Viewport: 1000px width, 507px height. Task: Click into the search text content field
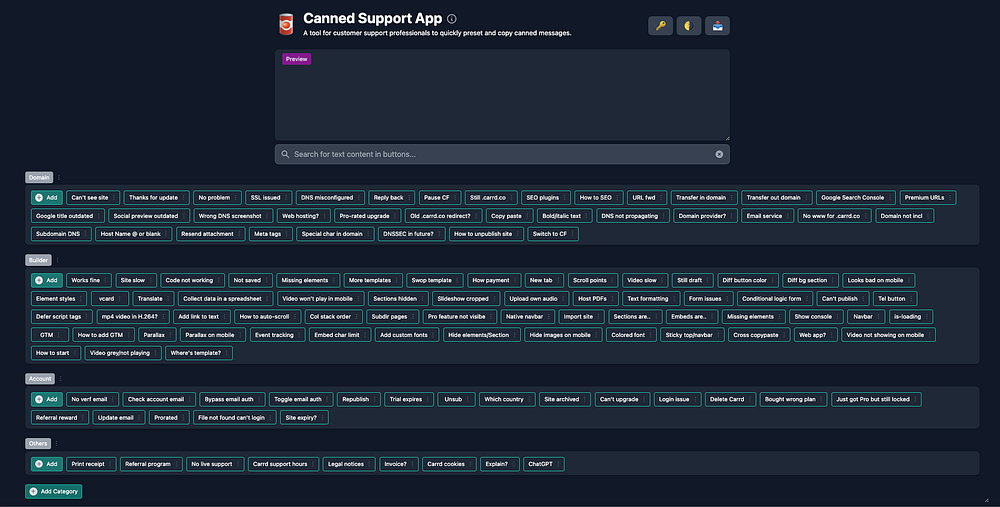502,154
